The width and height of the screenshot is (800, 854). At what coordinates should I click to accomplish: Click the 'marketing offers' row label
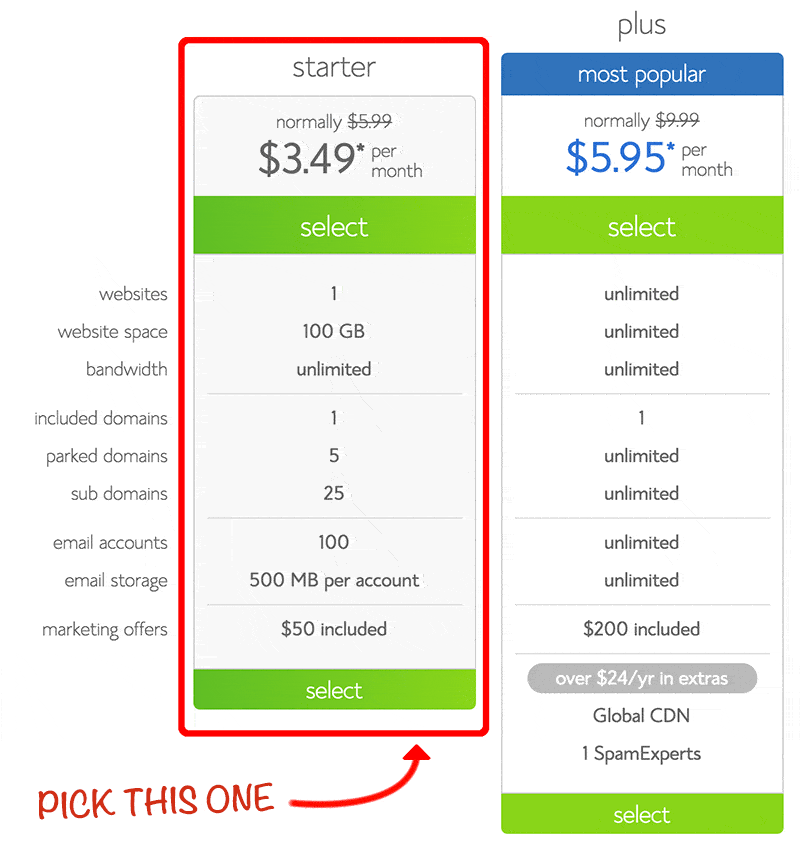coord(105,630)
